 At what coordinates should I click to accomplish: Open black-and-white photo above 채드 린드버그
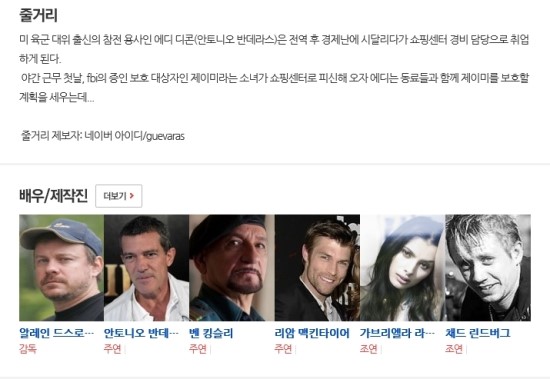pos(488,268)
